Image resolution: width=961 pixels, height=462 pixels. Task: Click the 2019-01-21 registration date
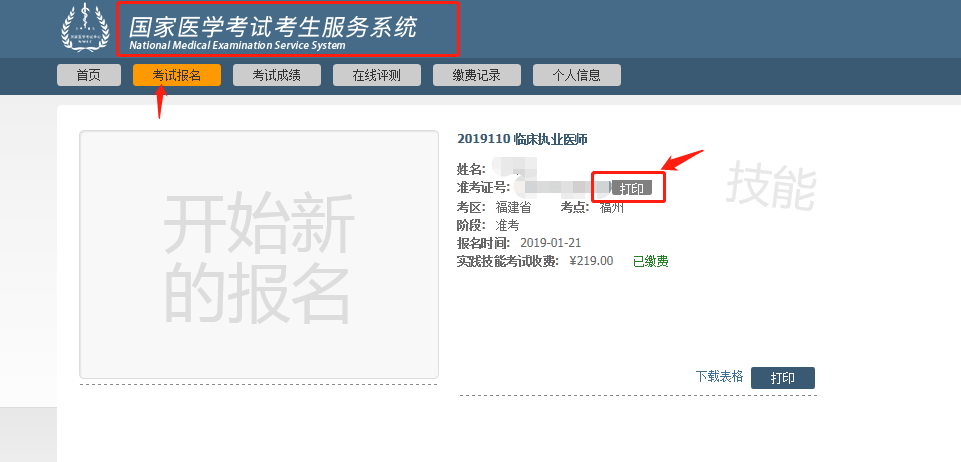click(551, 243)
